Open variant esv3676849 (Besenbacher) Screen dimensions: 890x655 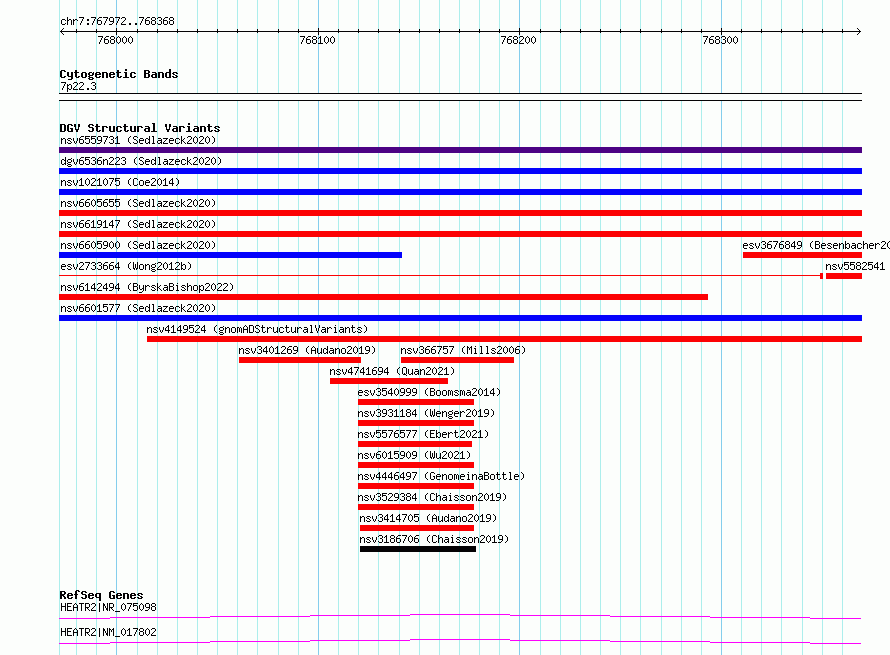tap(816, 245)
